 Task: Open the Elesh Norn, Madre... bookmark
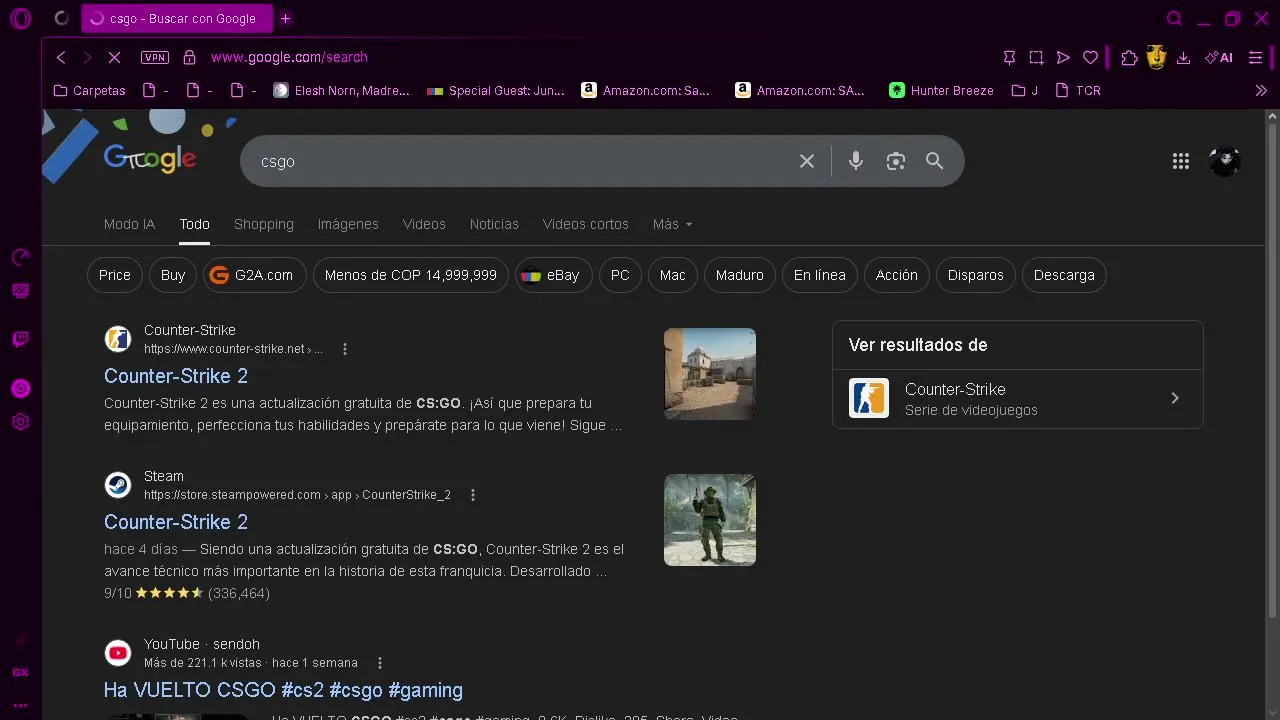(x=341, y=90)
